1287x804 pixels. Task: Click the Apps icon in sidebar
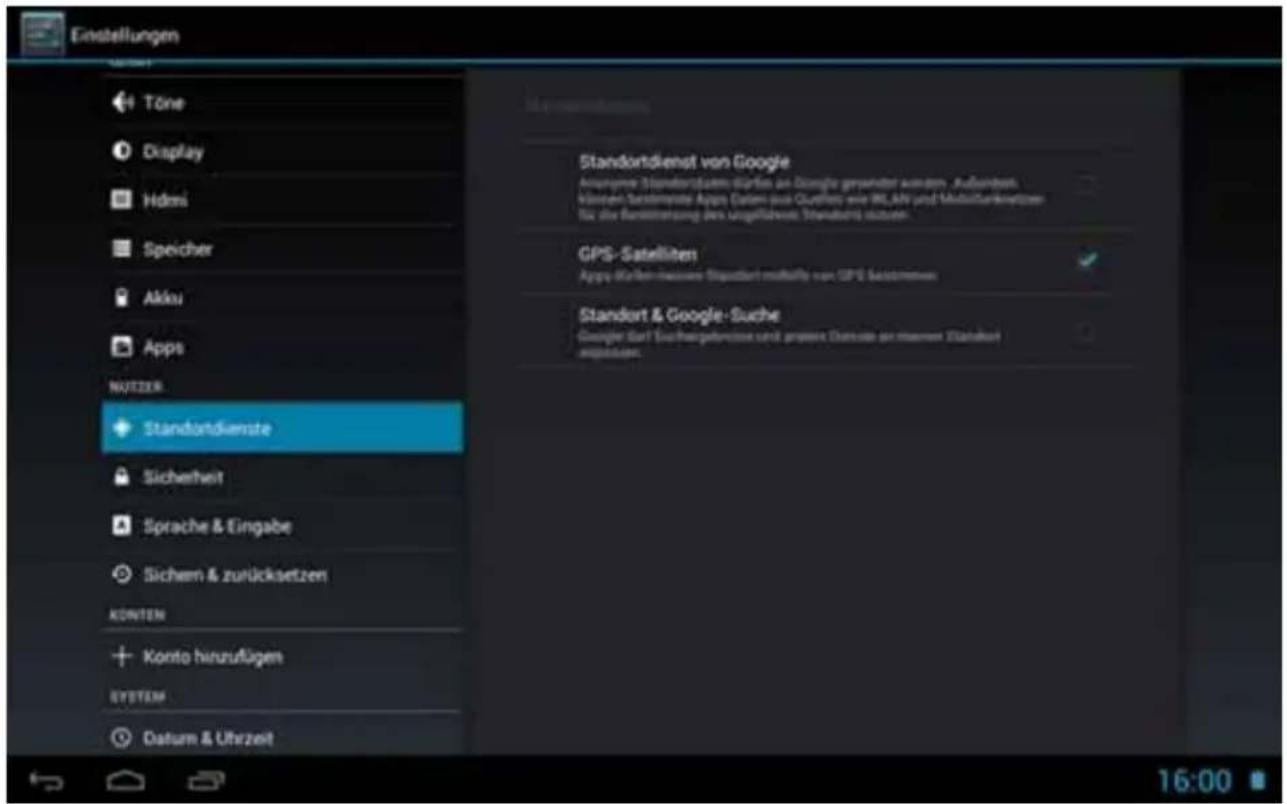(x=121, y=348)
